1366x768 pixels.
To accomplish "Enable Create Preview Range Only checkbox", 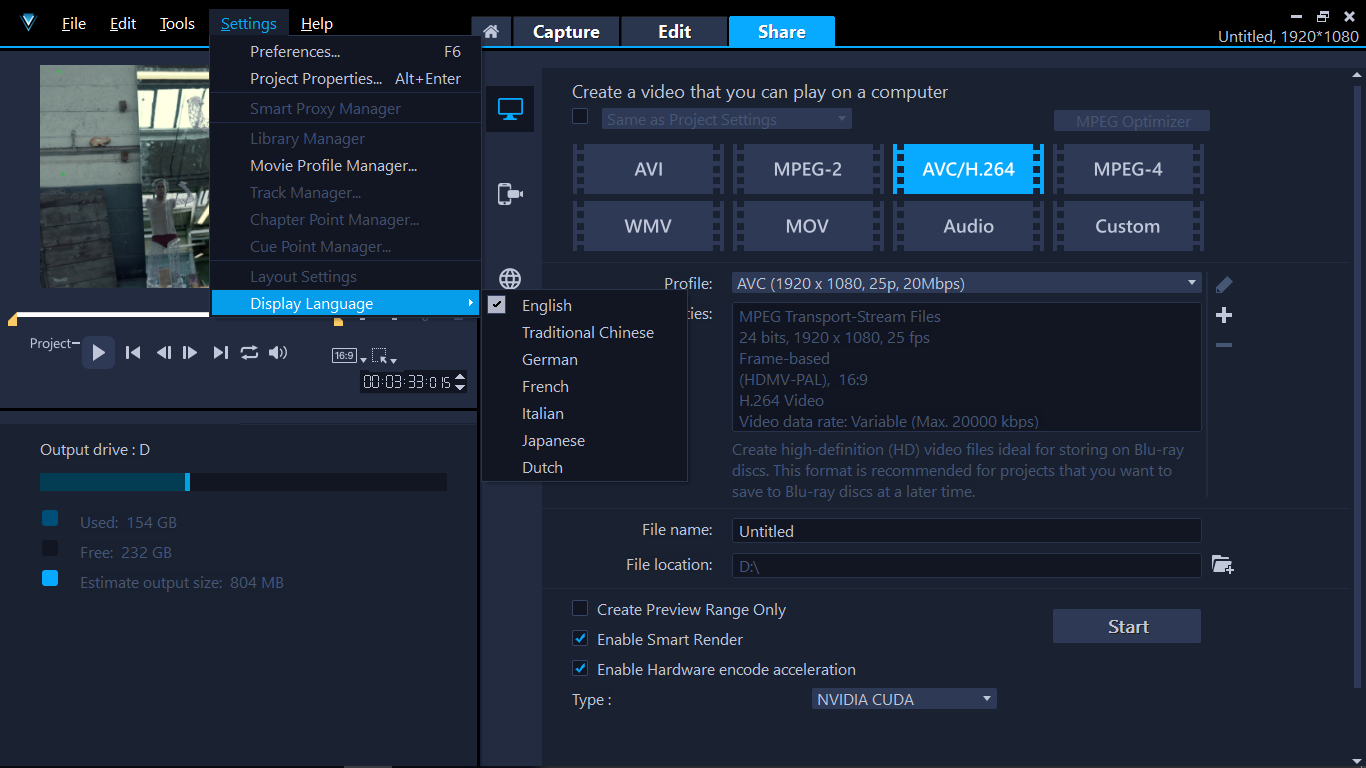I will pyautogui.click(x=580, y=609).
